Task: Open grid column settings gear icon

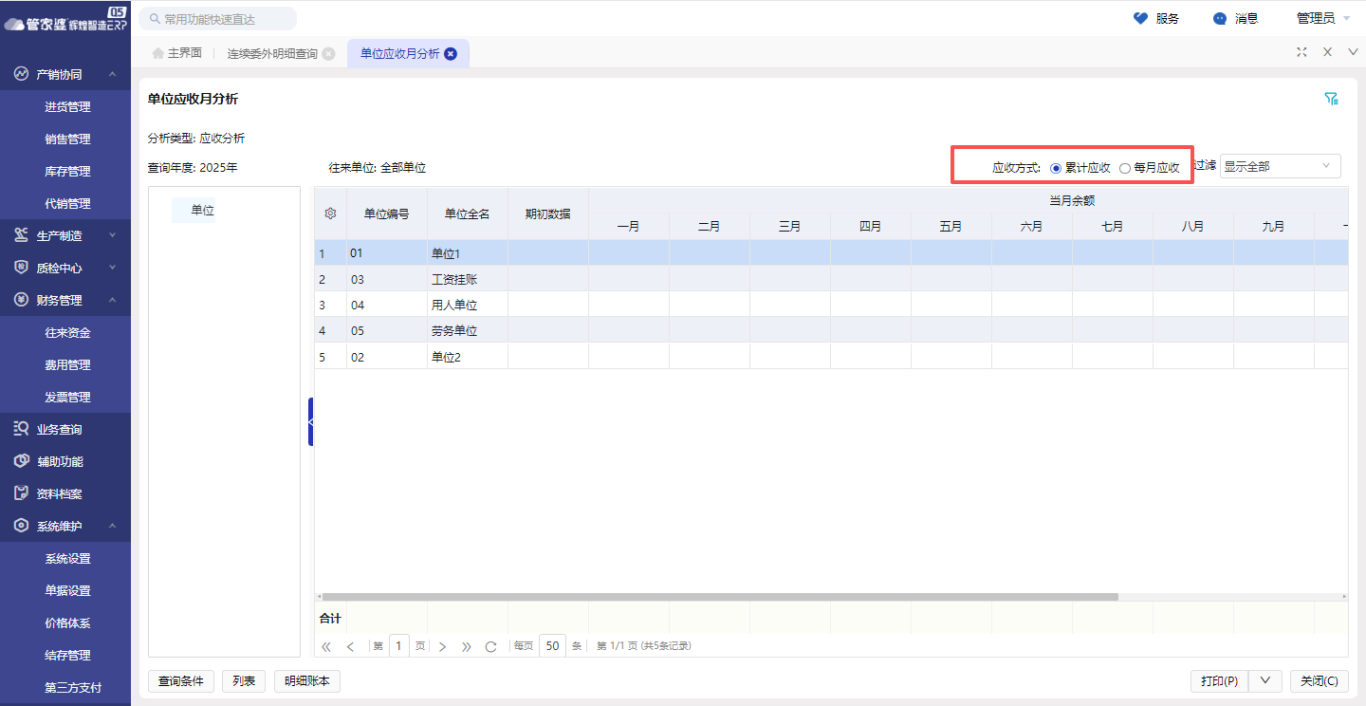Action: point(331,213)
